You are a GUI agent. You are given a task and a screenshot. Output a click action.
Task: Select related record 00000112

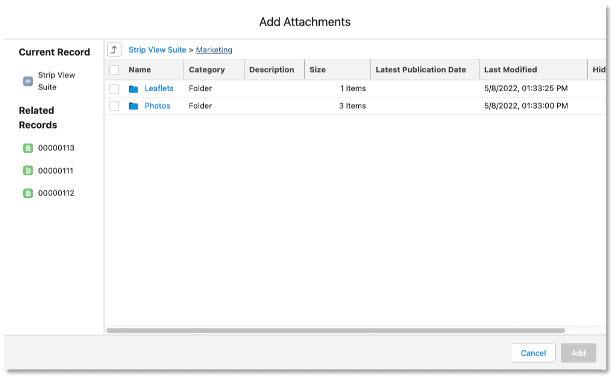point(56,193)
